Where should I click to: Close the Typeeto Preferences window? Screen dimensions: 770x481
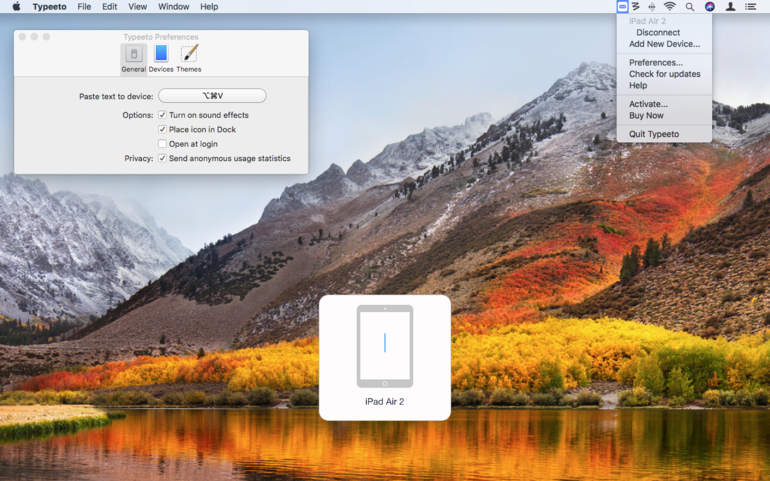click(22, 37)
